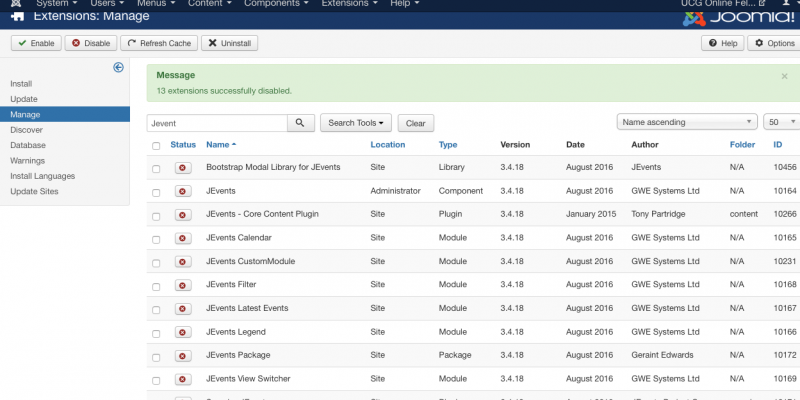800x400 pixels.
Task: Open the Content menu
Action: (x=210, y=4)
